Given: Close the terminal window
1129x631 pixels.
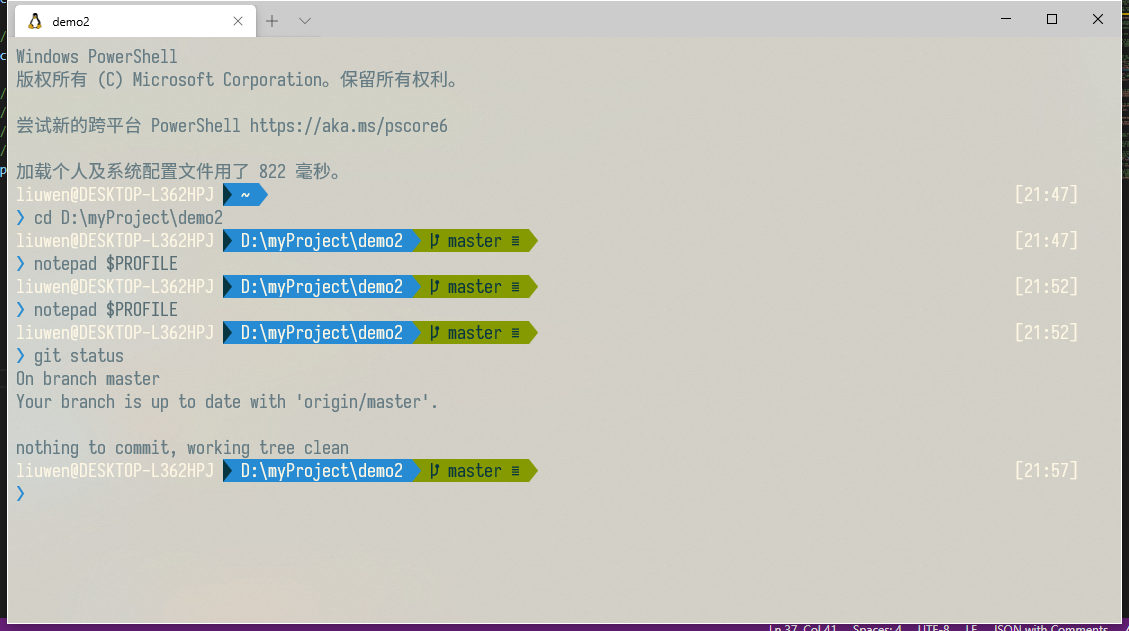Looking at the screenshot, I should [1097, 19].
